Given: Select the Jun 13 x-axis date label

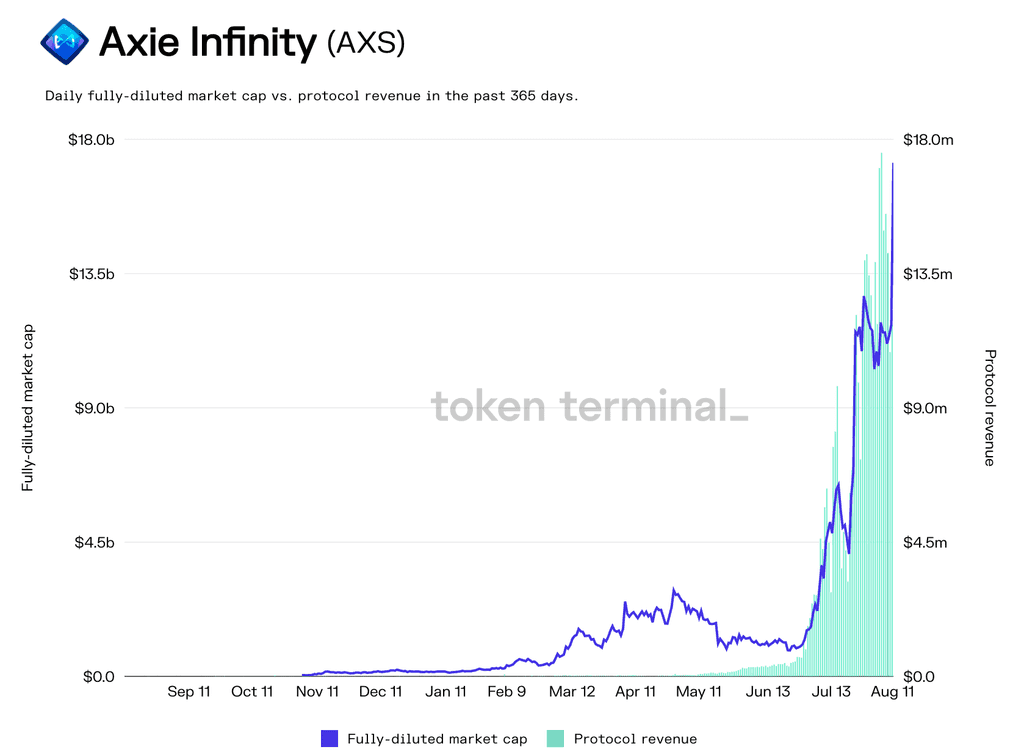Looking at the screenshot, I should pyautogui.click(x=767, y=691).
